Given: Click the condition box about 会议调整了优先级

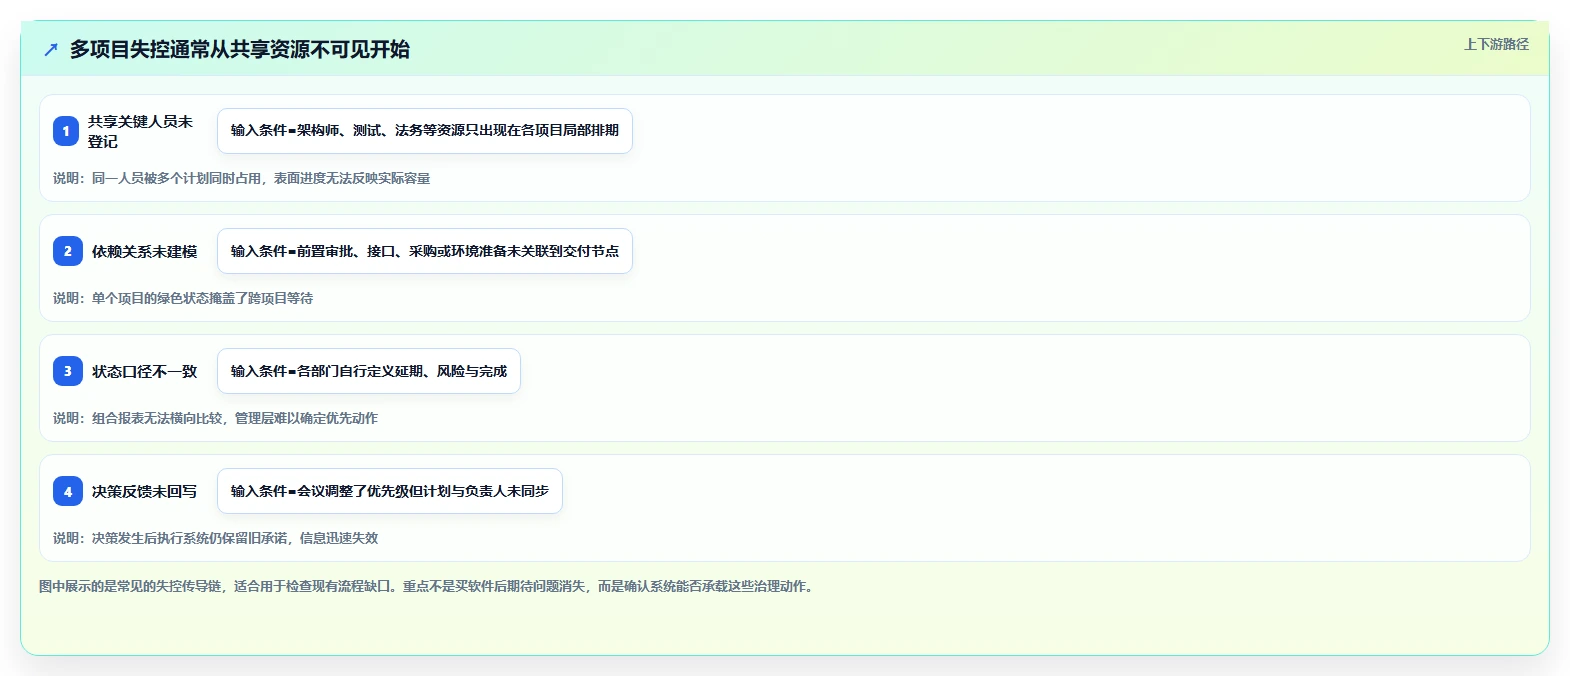Looking at the screenshot, I should pyautogui.click(x=390, y=491).
